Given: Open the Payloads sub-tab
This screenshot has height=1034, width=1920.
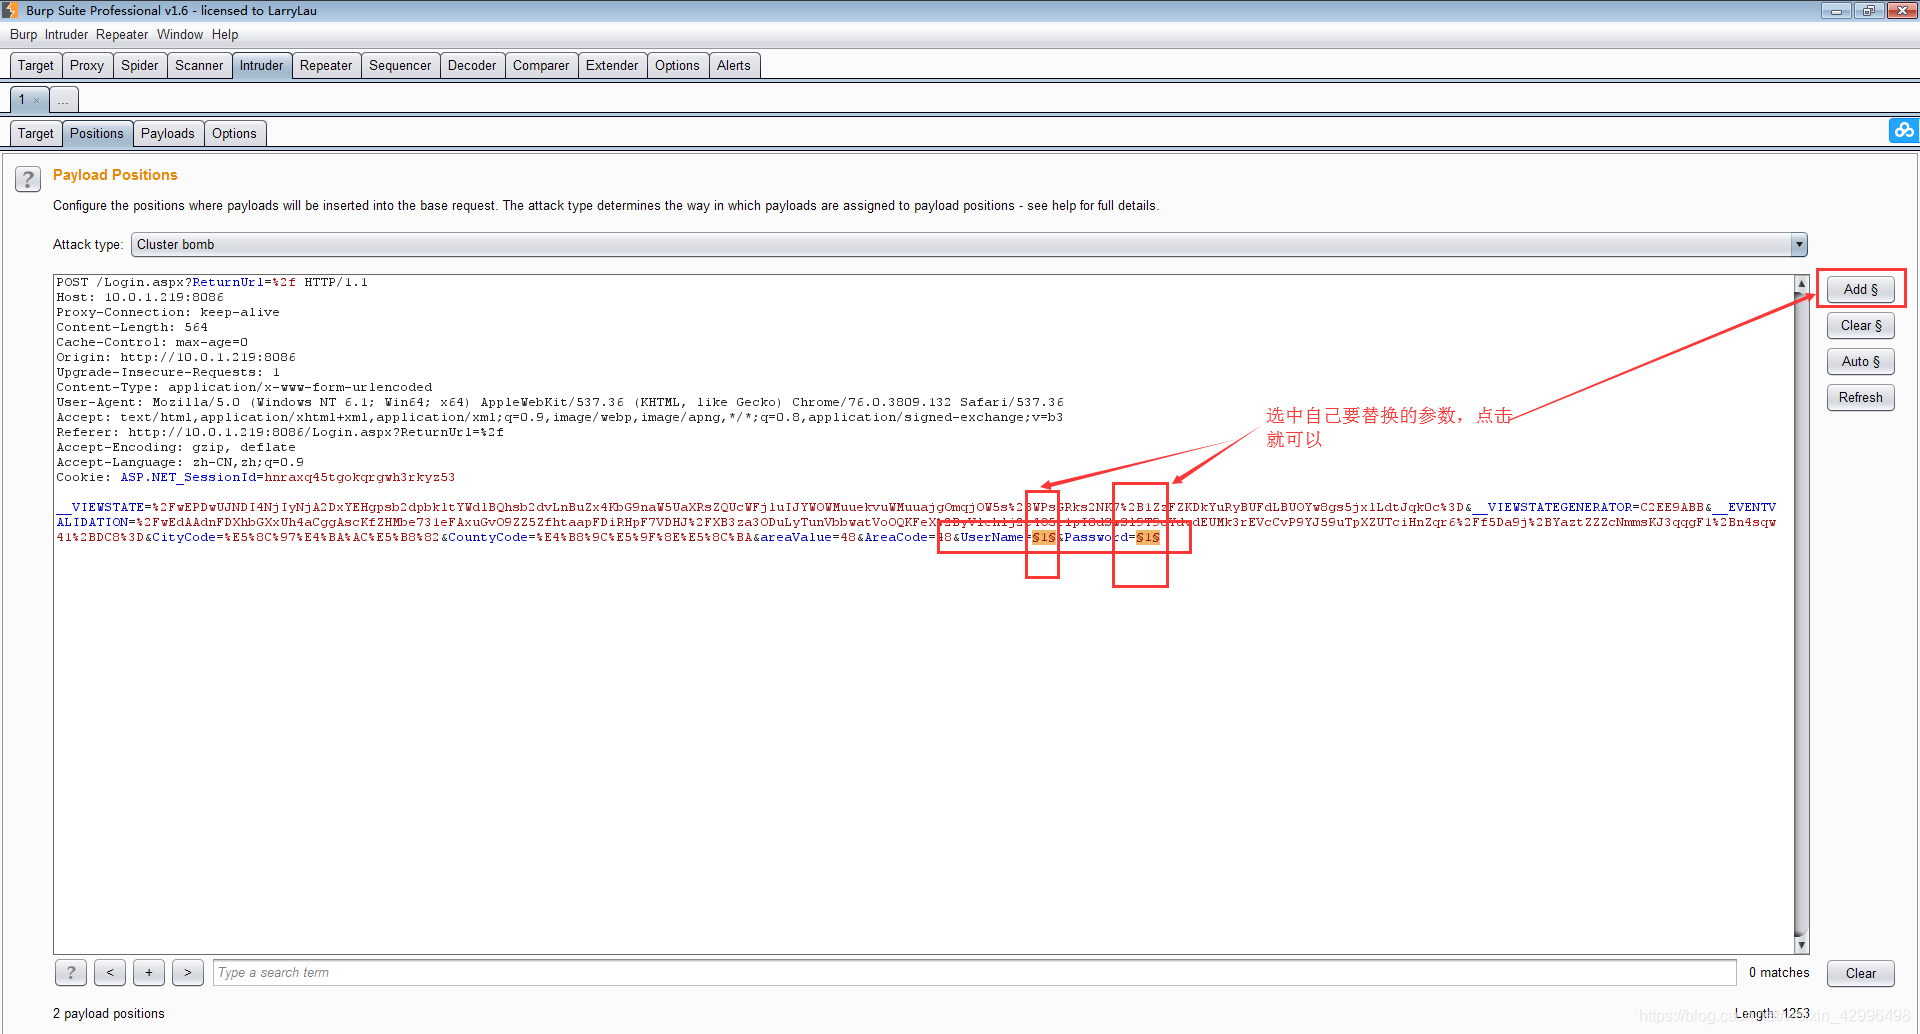Looking at the screenshot, I should point(168,133).
